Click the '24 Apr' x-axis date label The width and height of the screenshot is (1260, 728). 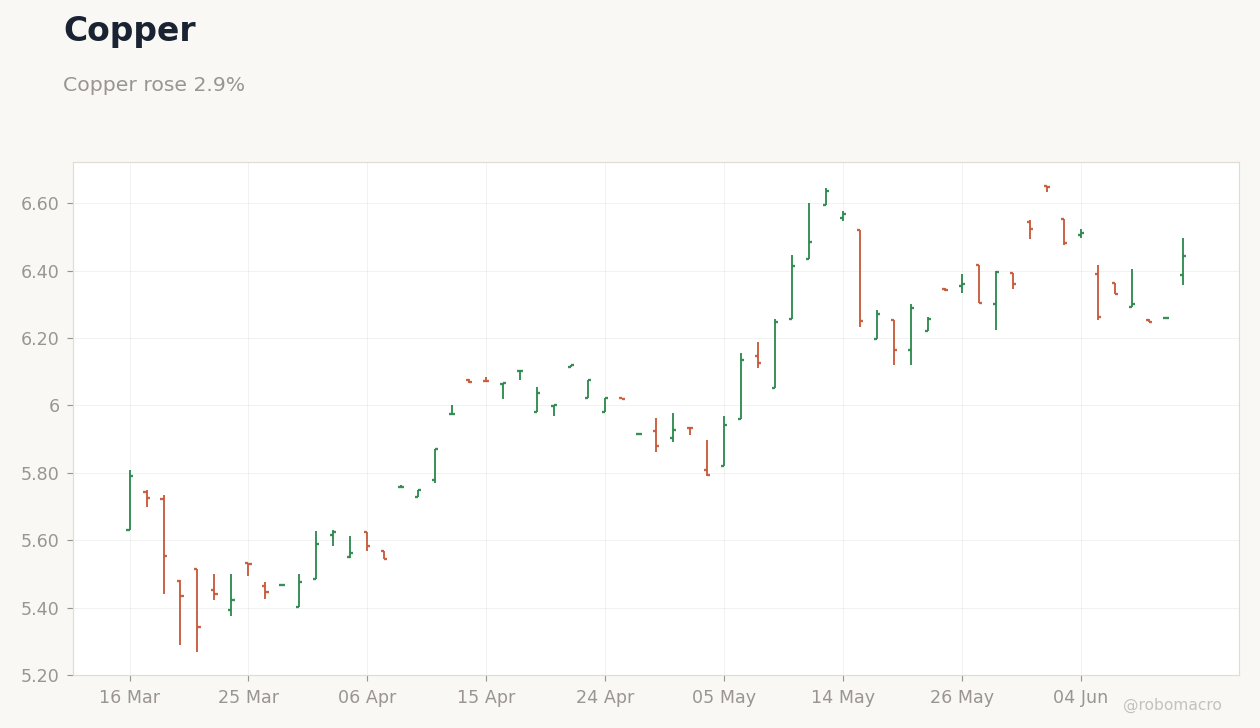[605, 698]
